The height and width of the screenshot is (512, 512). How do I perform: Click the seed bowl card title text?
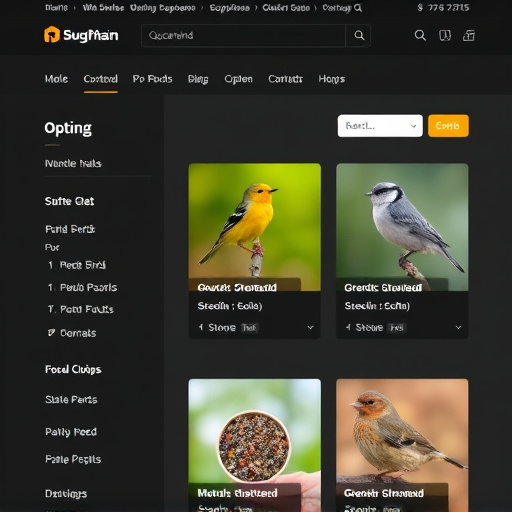click(237, 493)
